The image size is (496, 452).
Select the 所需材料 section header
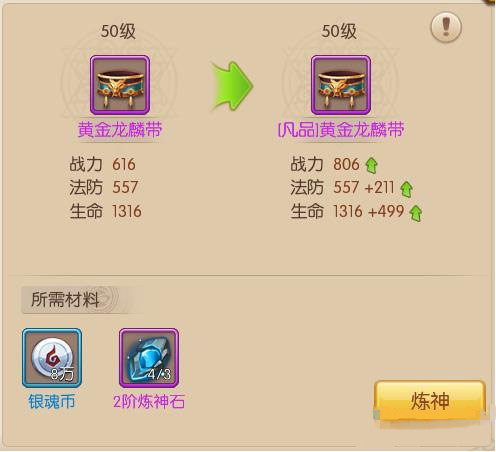click(66, 300)
